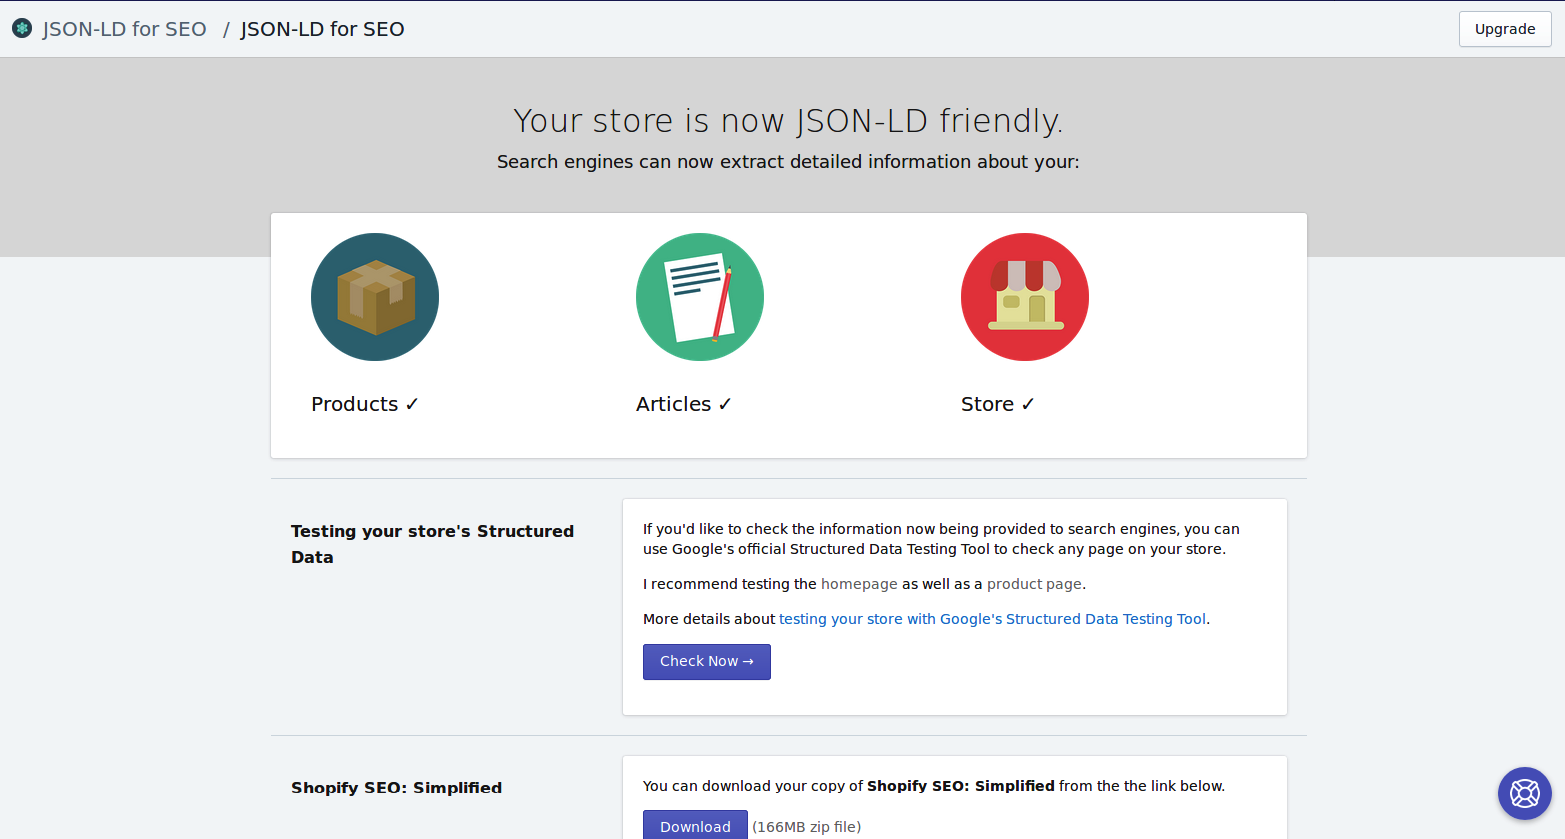This screenshot has height=839, width=1565.
Task: Click the Store label under its icon
Action: click(987, 403)
